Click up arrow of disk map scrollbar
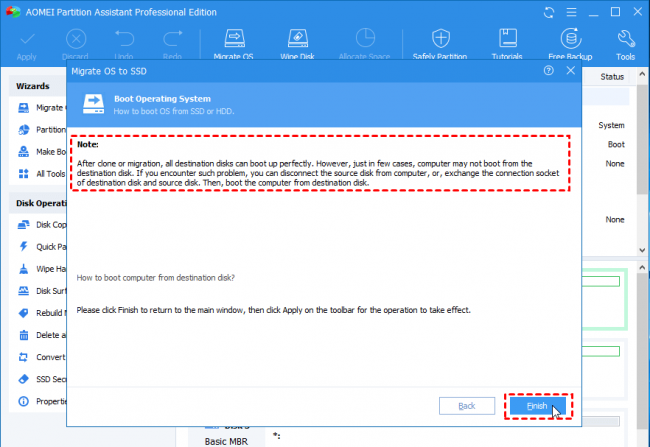Image resolution: width=650 pixels, height=447 pixels. [642, 267]
